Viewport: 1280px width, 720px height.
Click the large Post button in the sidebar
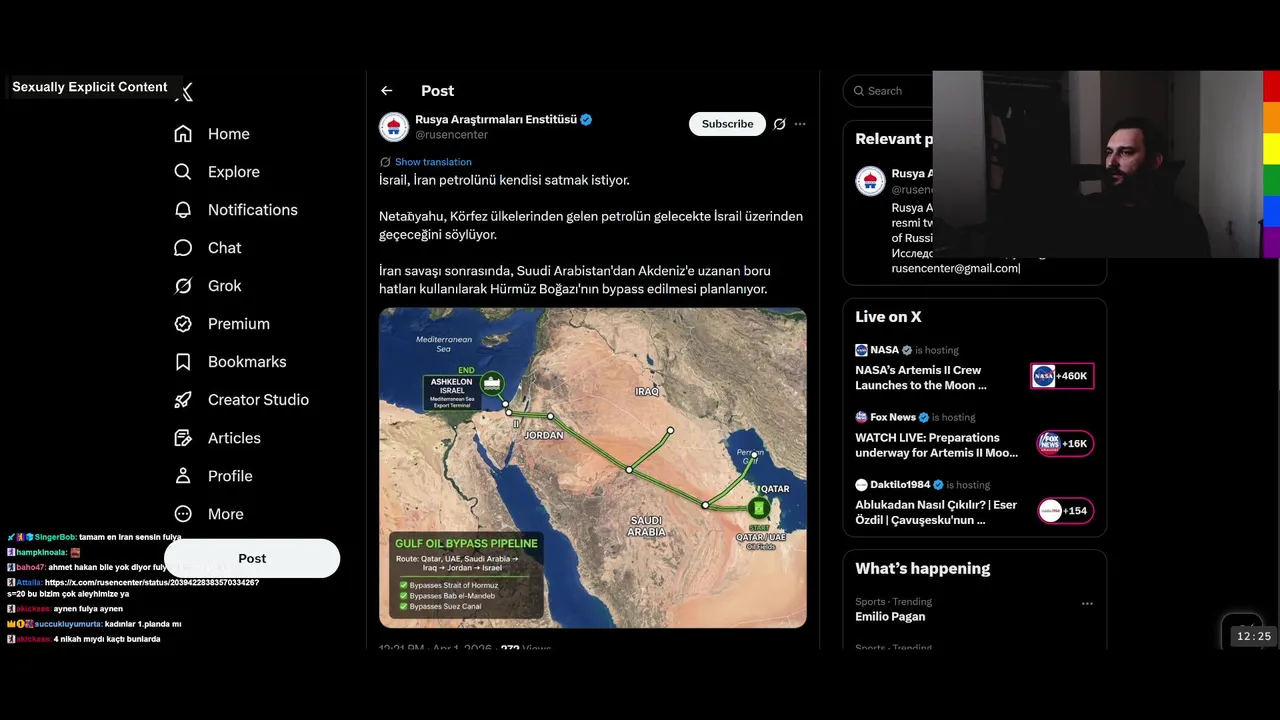[x=252, y=558]
